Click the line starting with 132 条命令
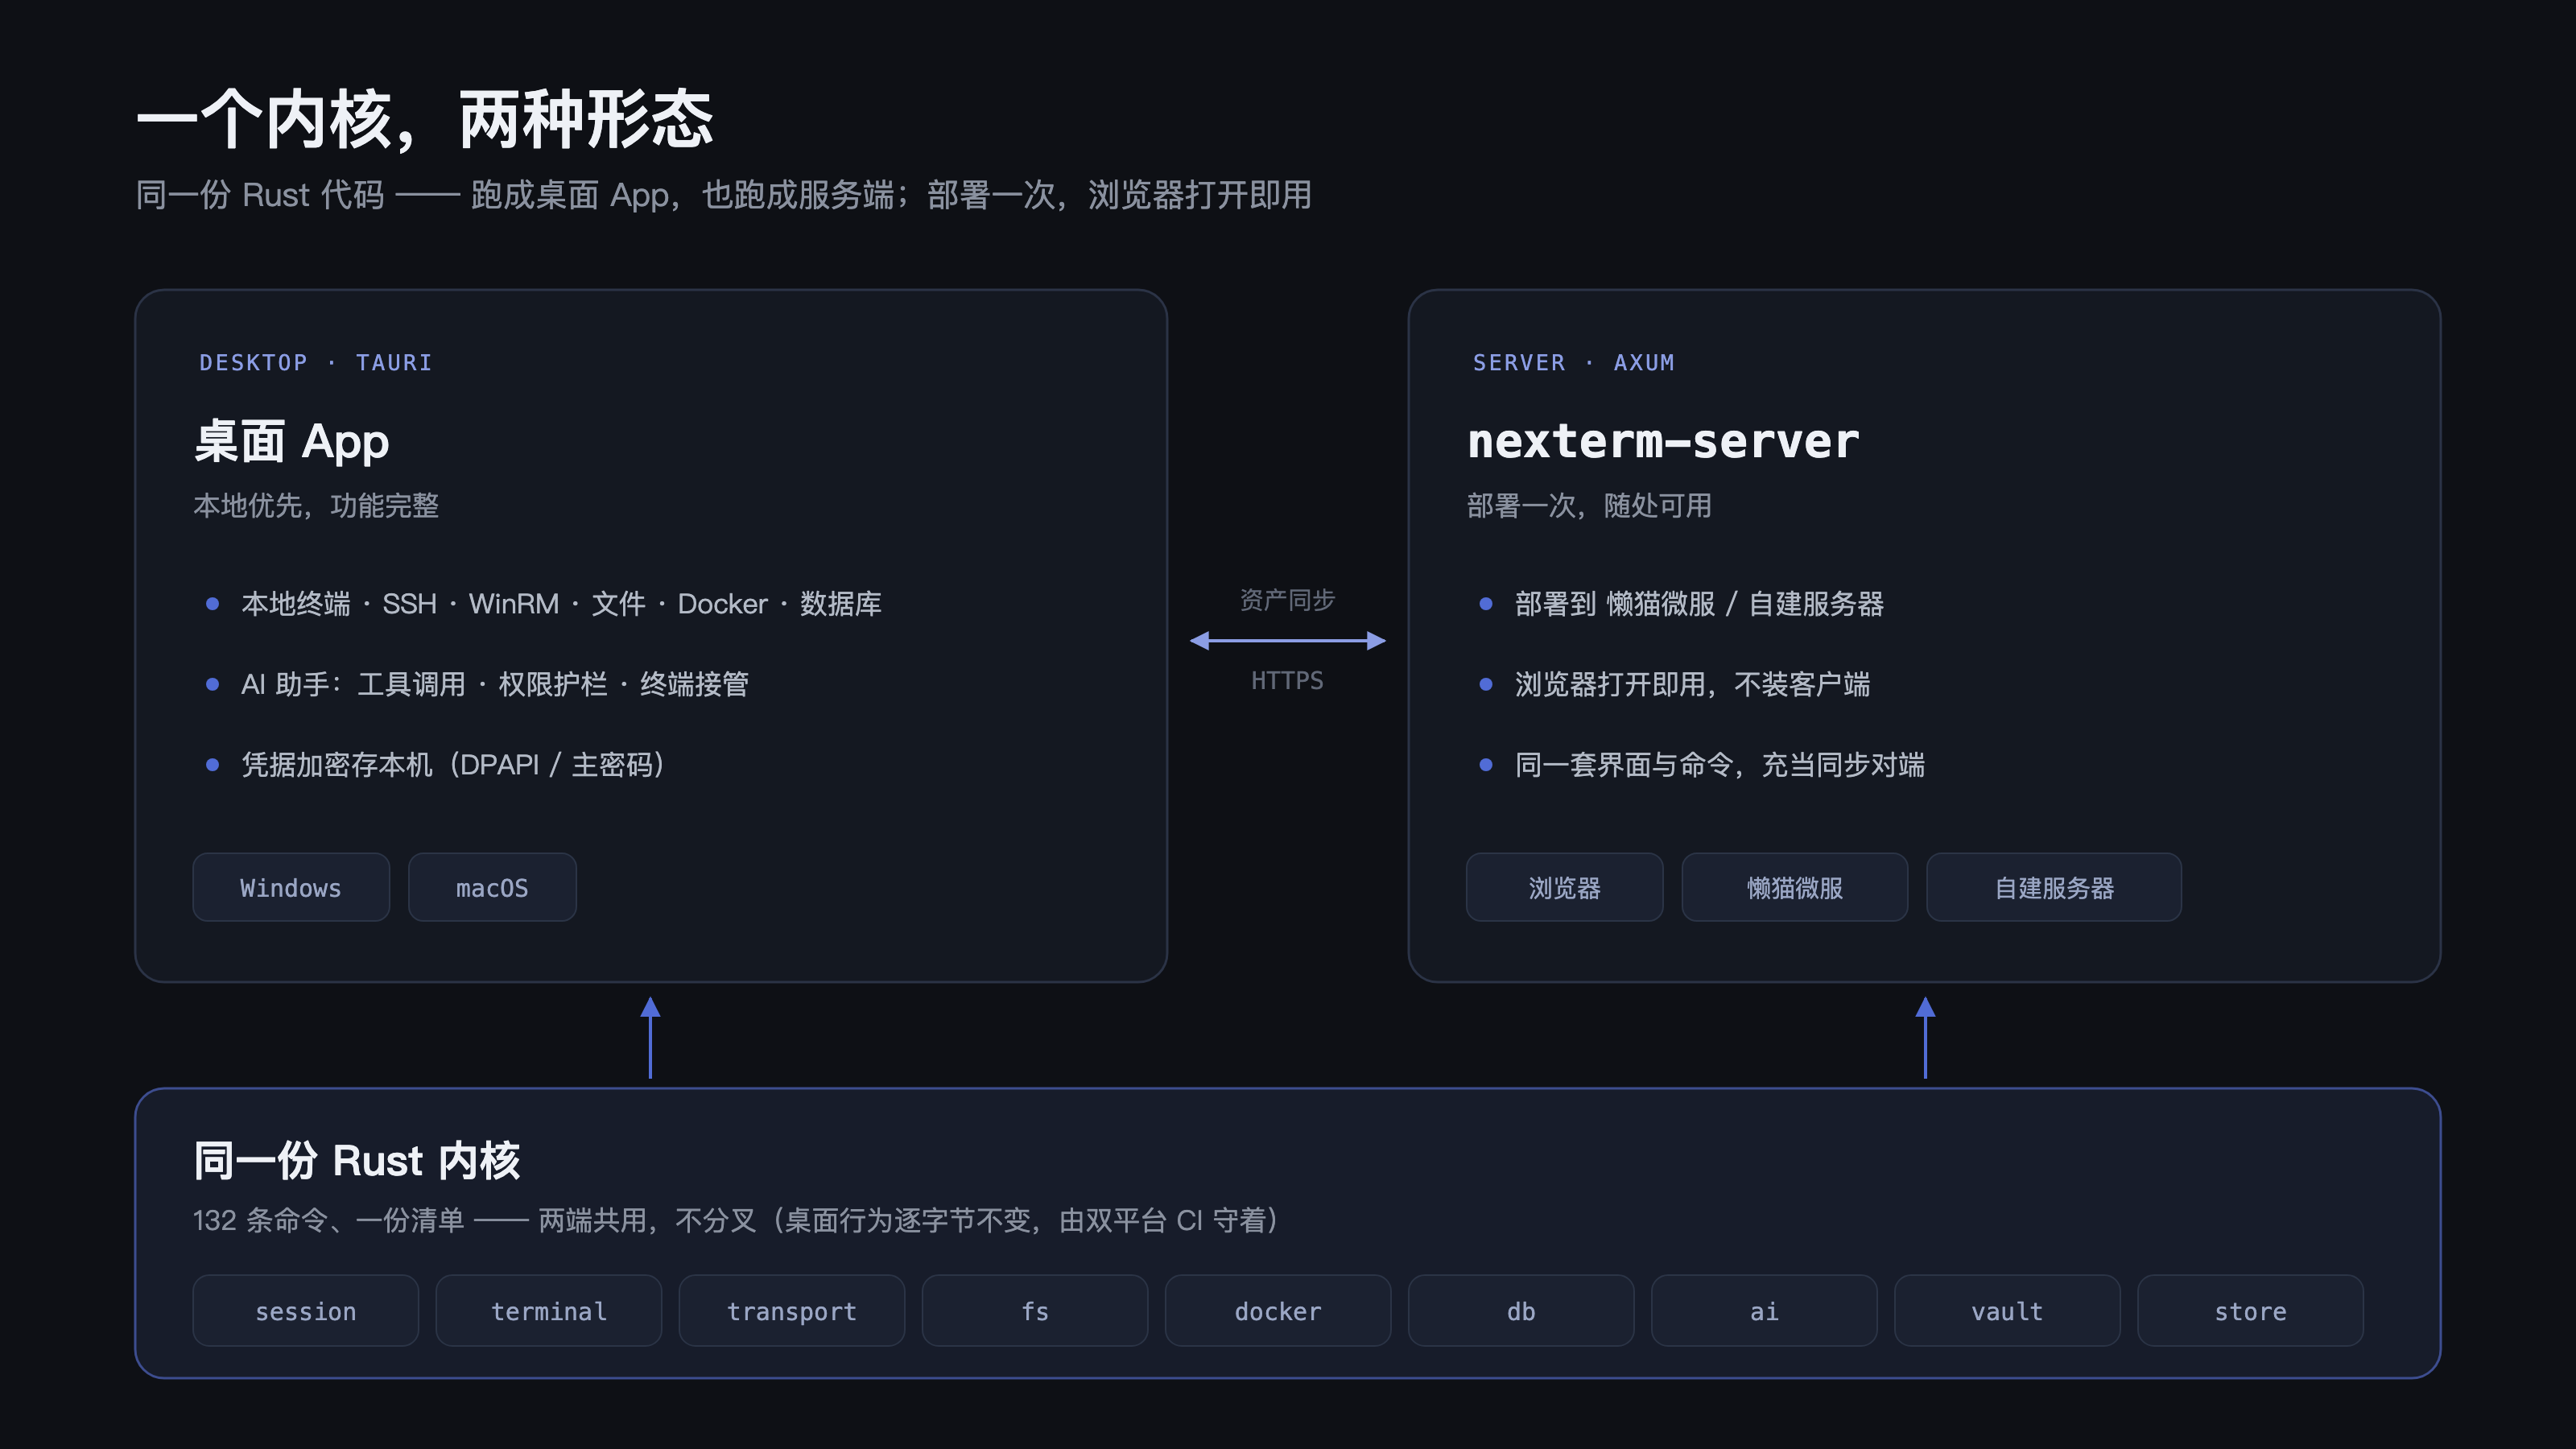This screenshot has width=2576, height=1449. 735,1221
